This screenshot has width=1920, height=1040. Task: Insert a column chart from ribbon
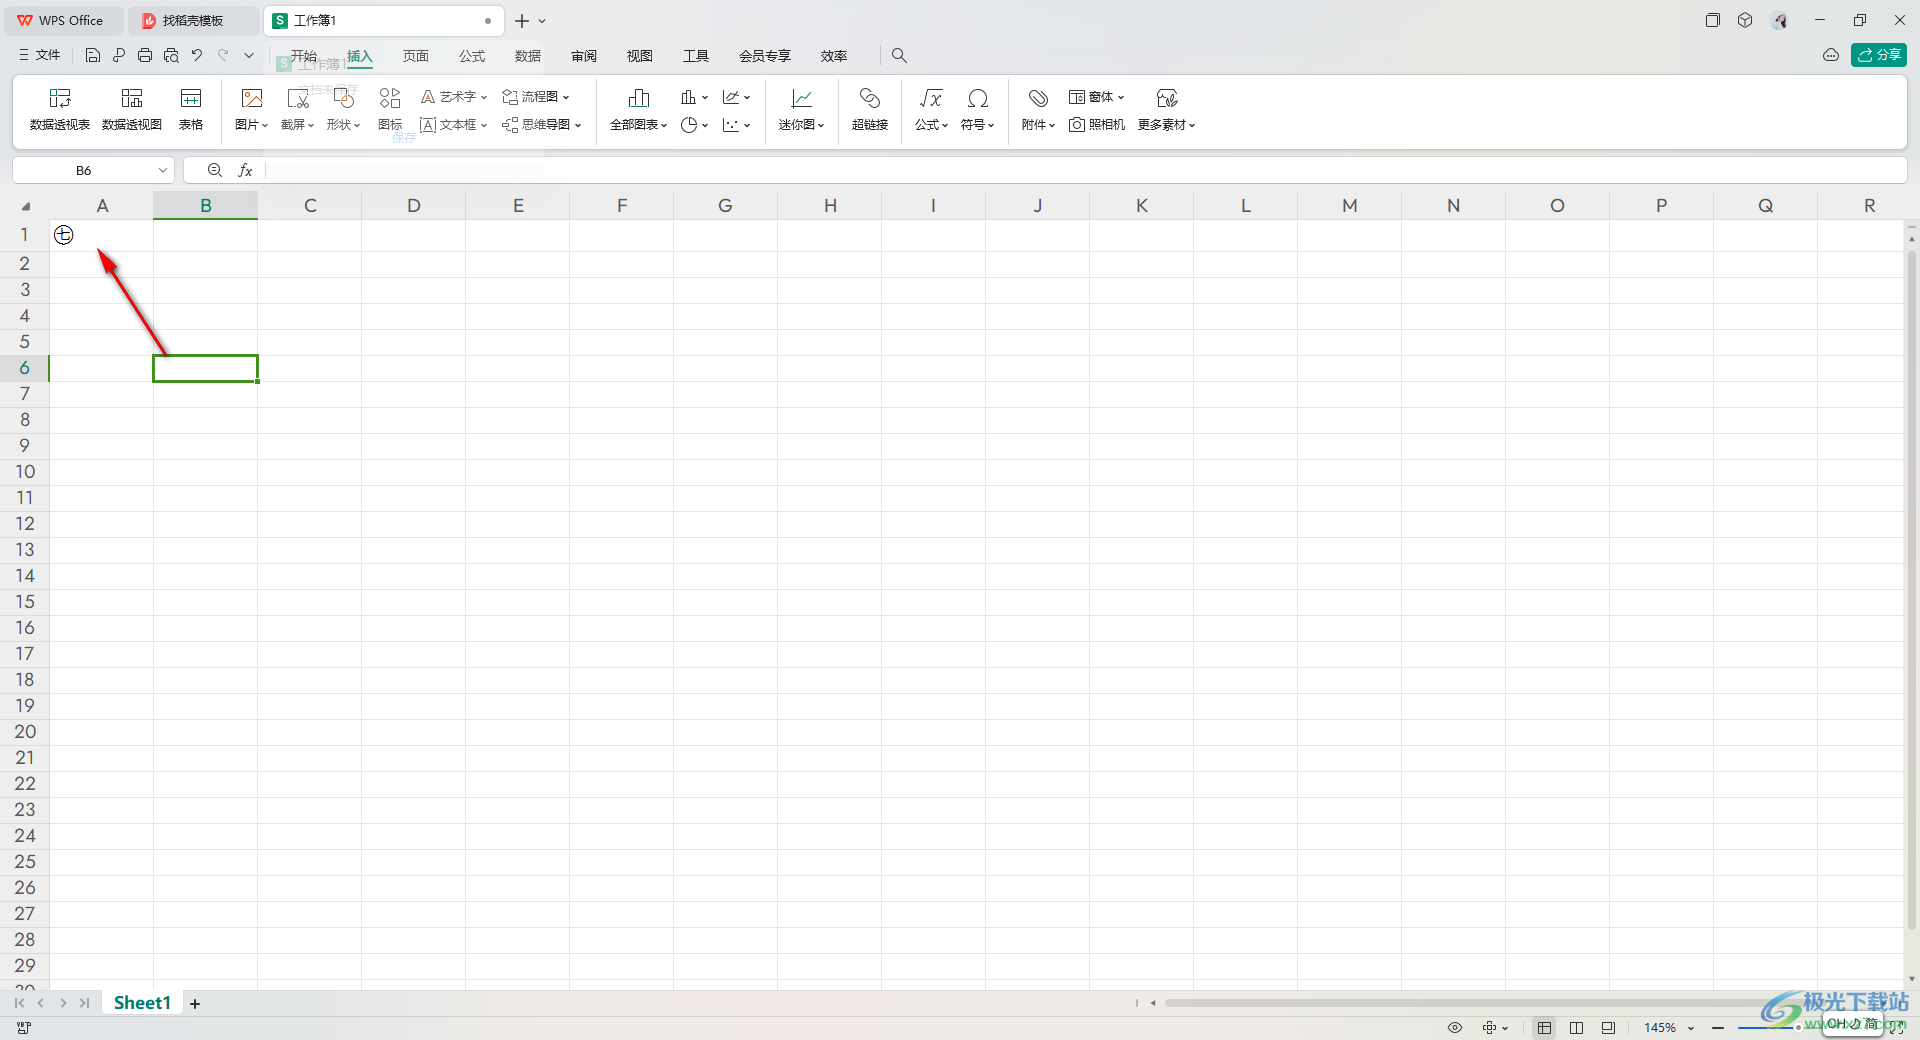694,97
